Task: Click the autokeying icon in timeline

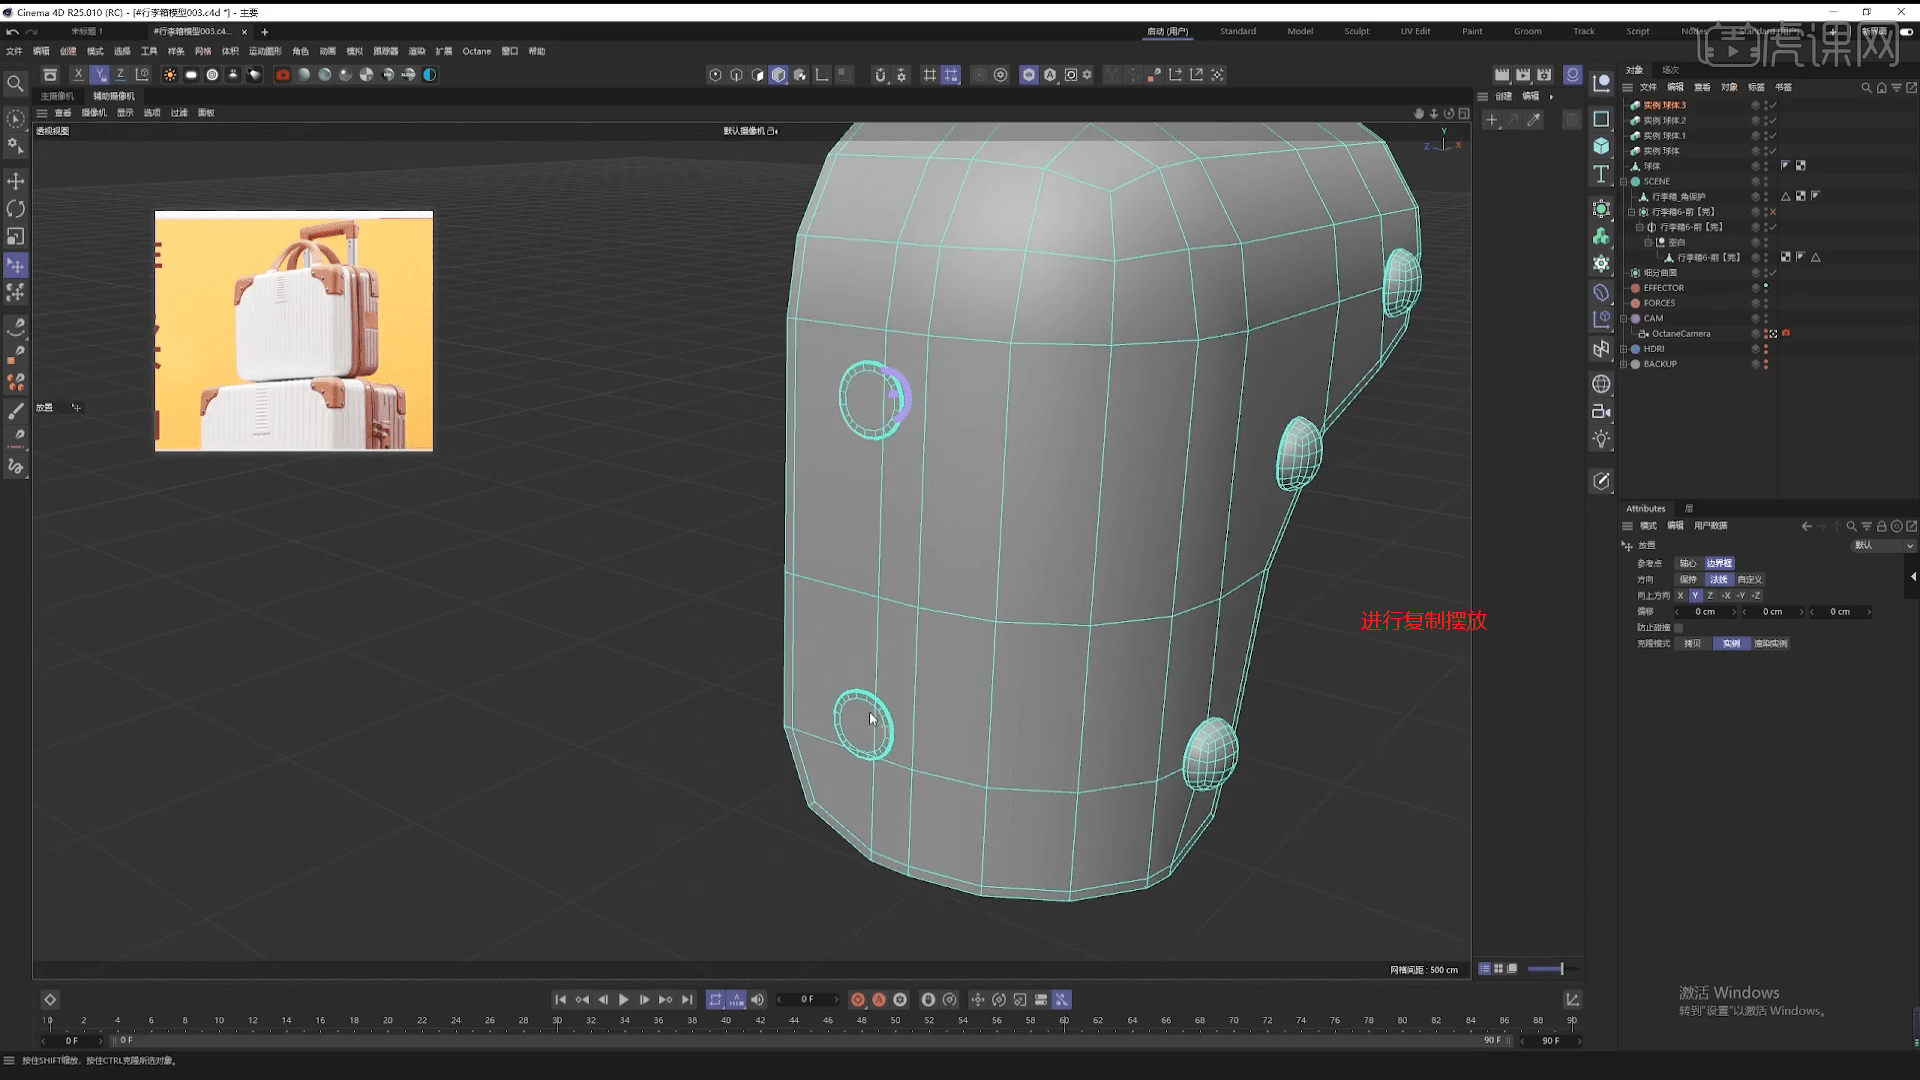Action: coord(879,1000)
